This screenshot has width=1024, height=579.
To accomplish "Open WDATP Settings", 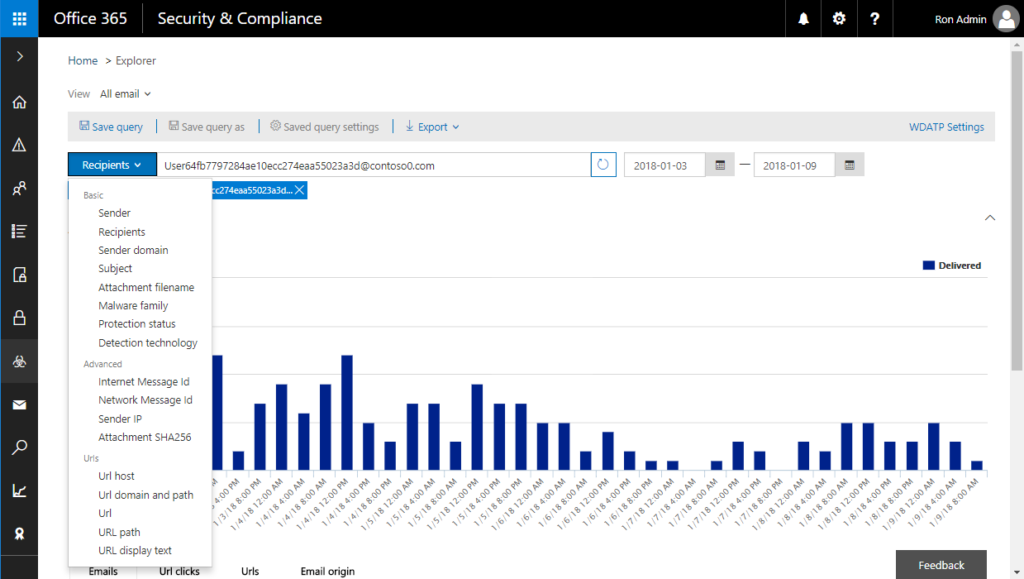I will click(946, 126).
